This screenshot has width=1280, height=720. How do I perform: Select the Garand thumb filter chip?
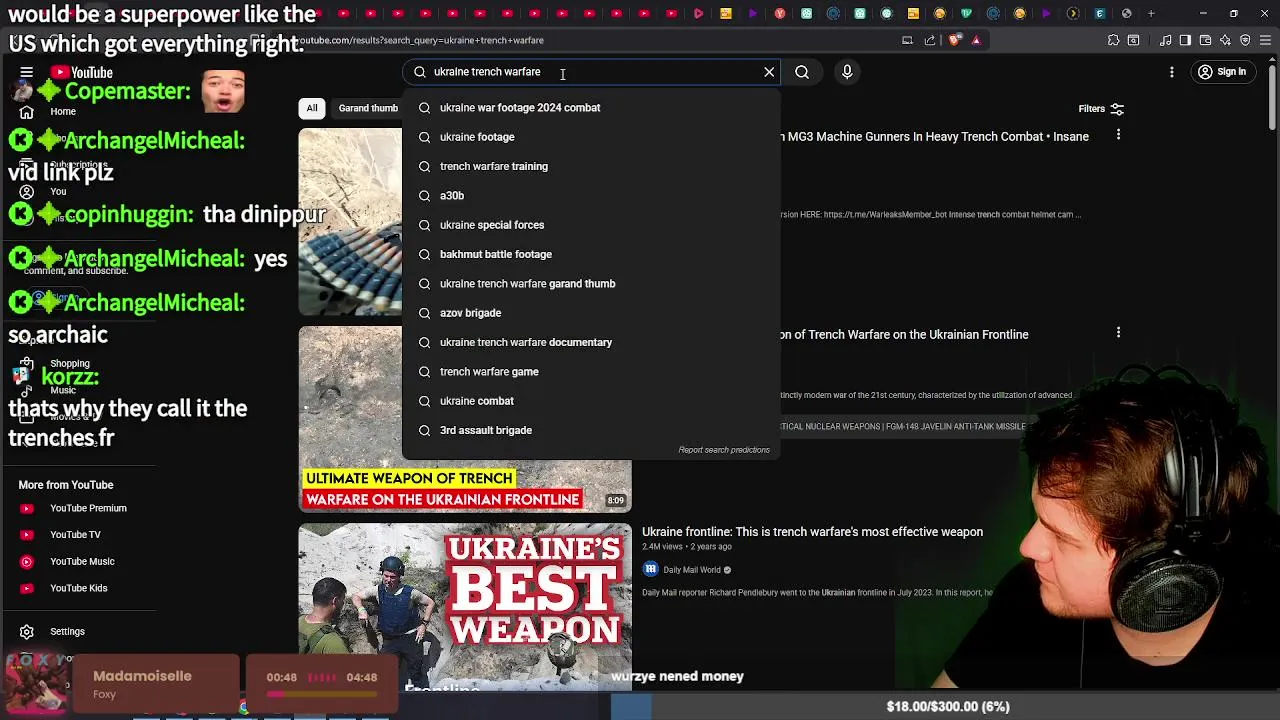(368, 108)
